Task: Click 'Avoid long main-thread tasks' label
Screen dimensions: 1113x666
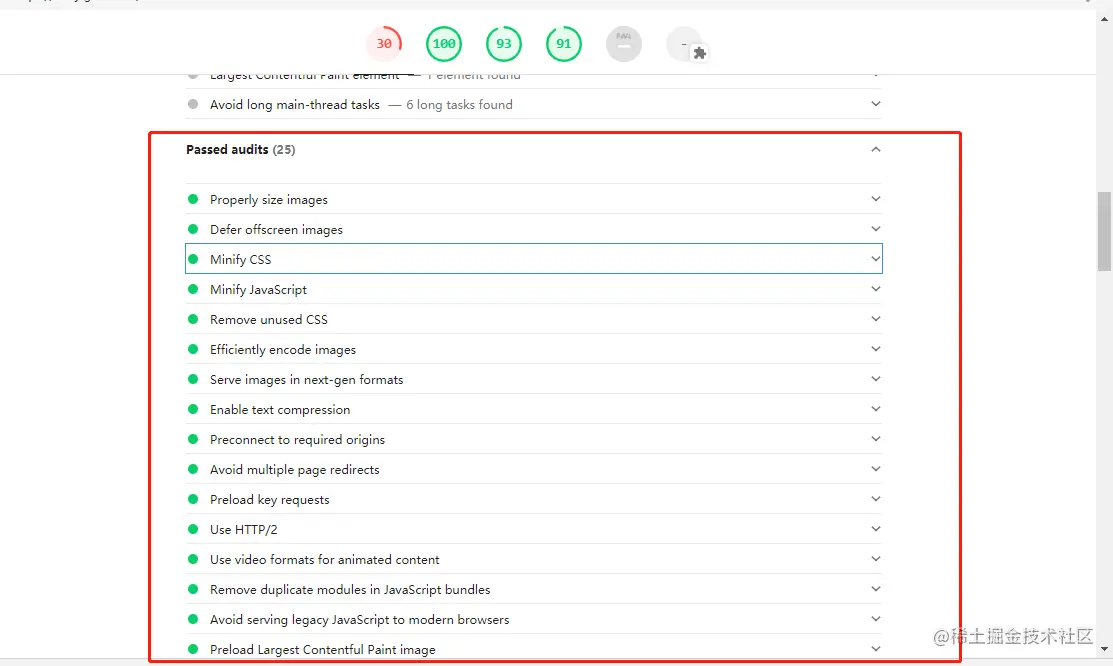Action: 295,104
